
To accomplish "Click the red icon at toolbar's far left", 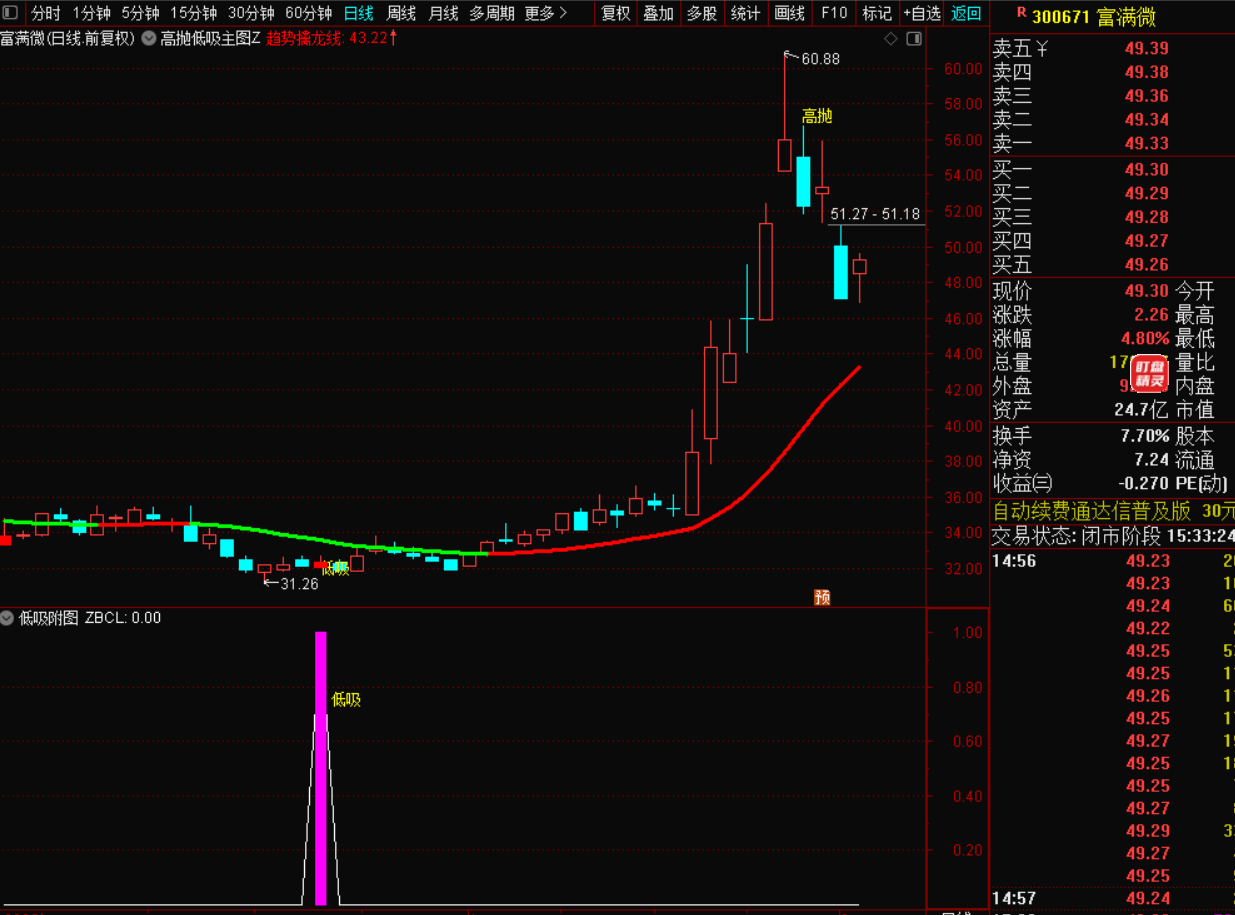I will click(x=12, y=14).
